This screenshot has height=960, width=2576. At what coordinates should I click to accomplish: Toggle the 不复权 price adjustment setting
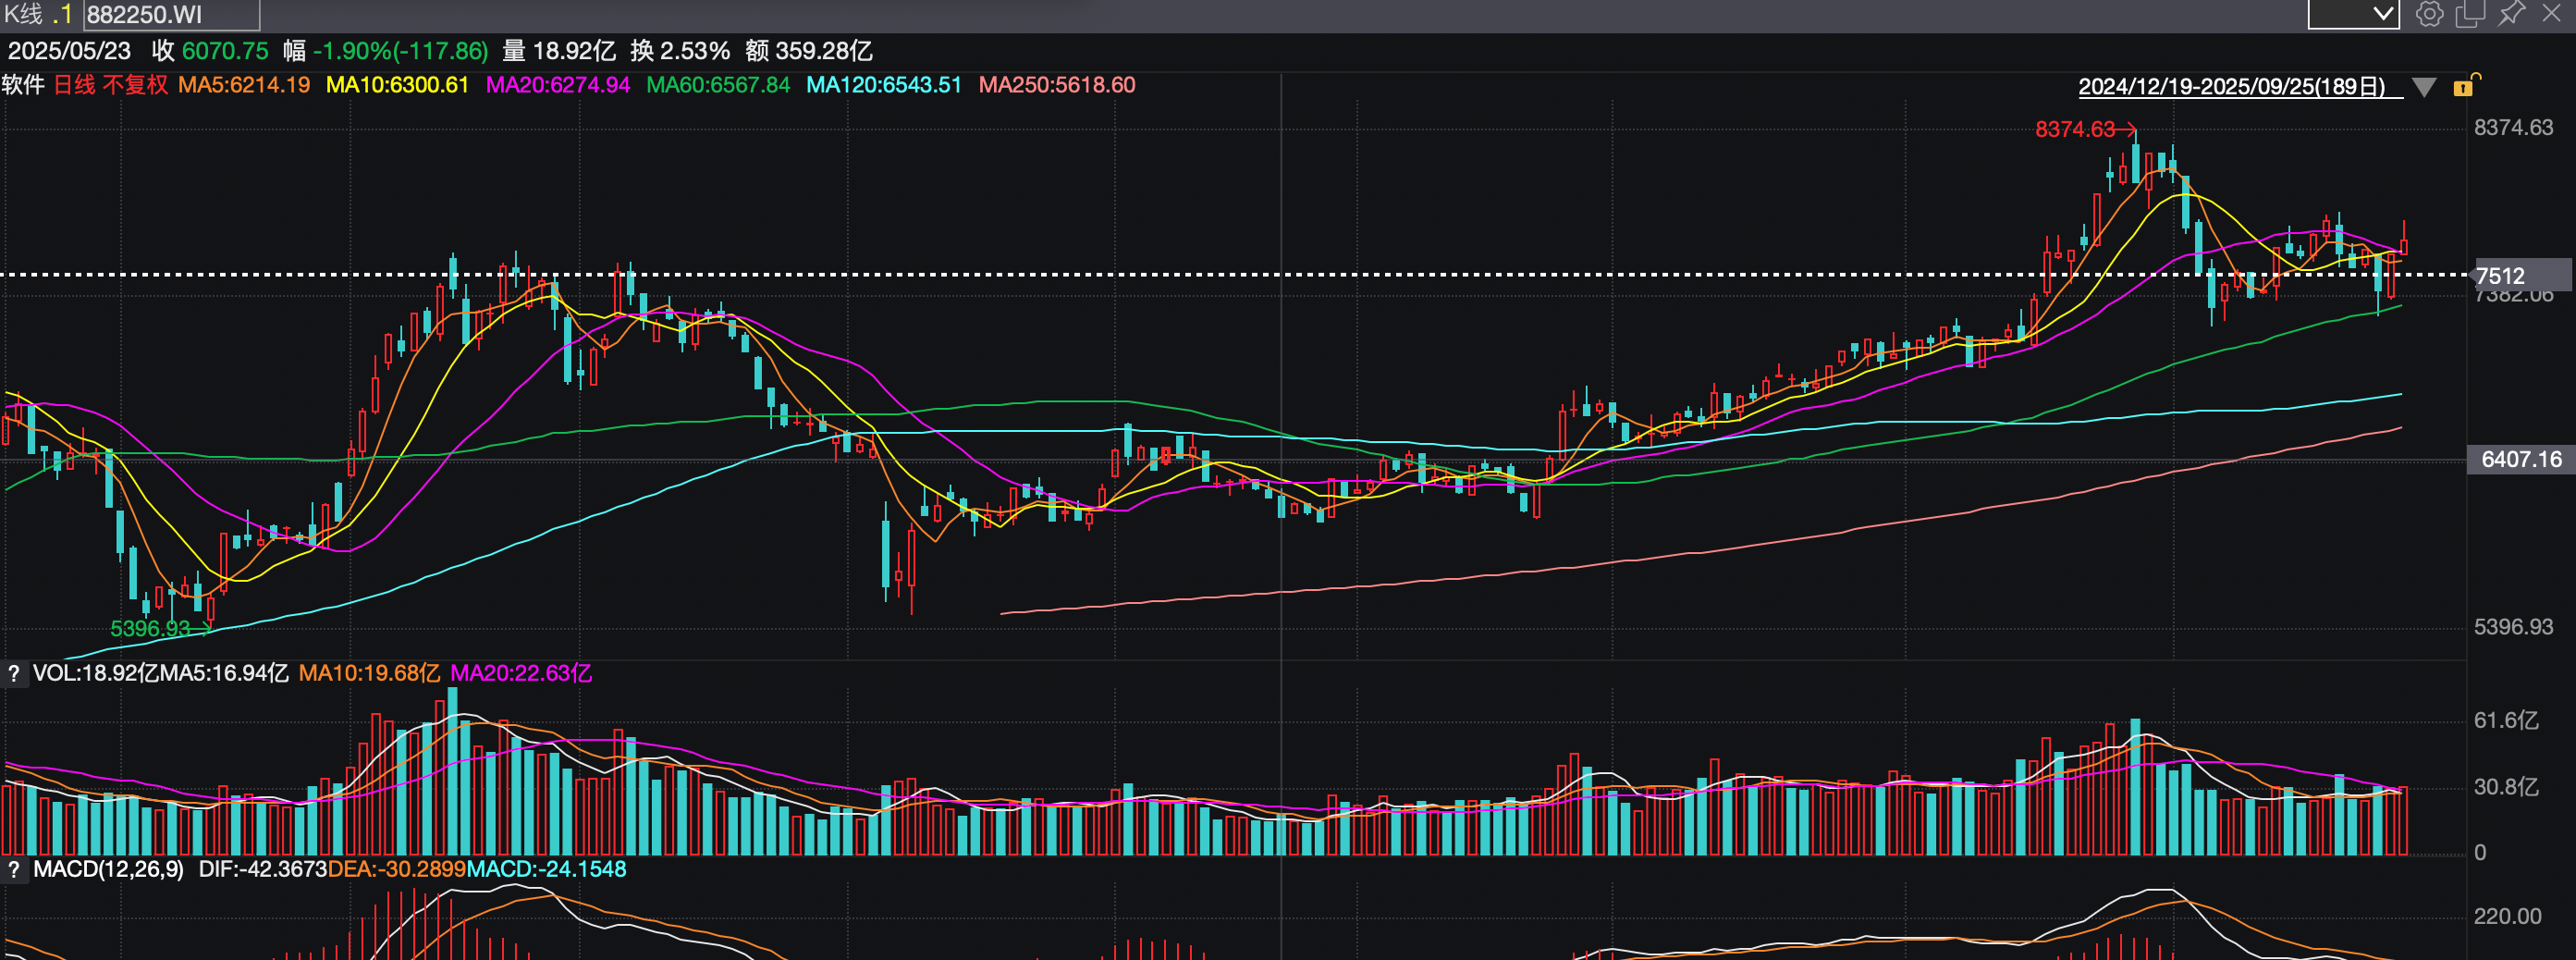pos(135,85)
